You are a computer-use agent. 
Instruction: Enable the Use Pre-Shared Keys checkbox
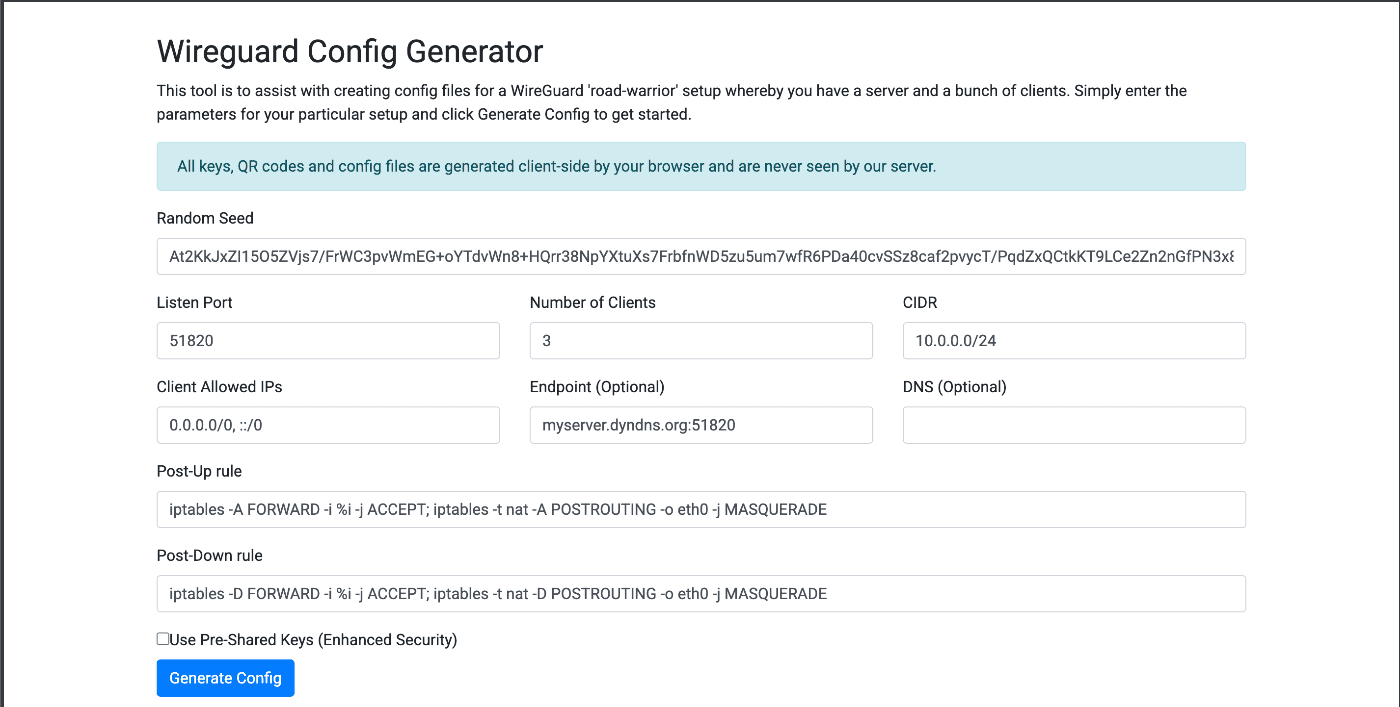[163, 639]
